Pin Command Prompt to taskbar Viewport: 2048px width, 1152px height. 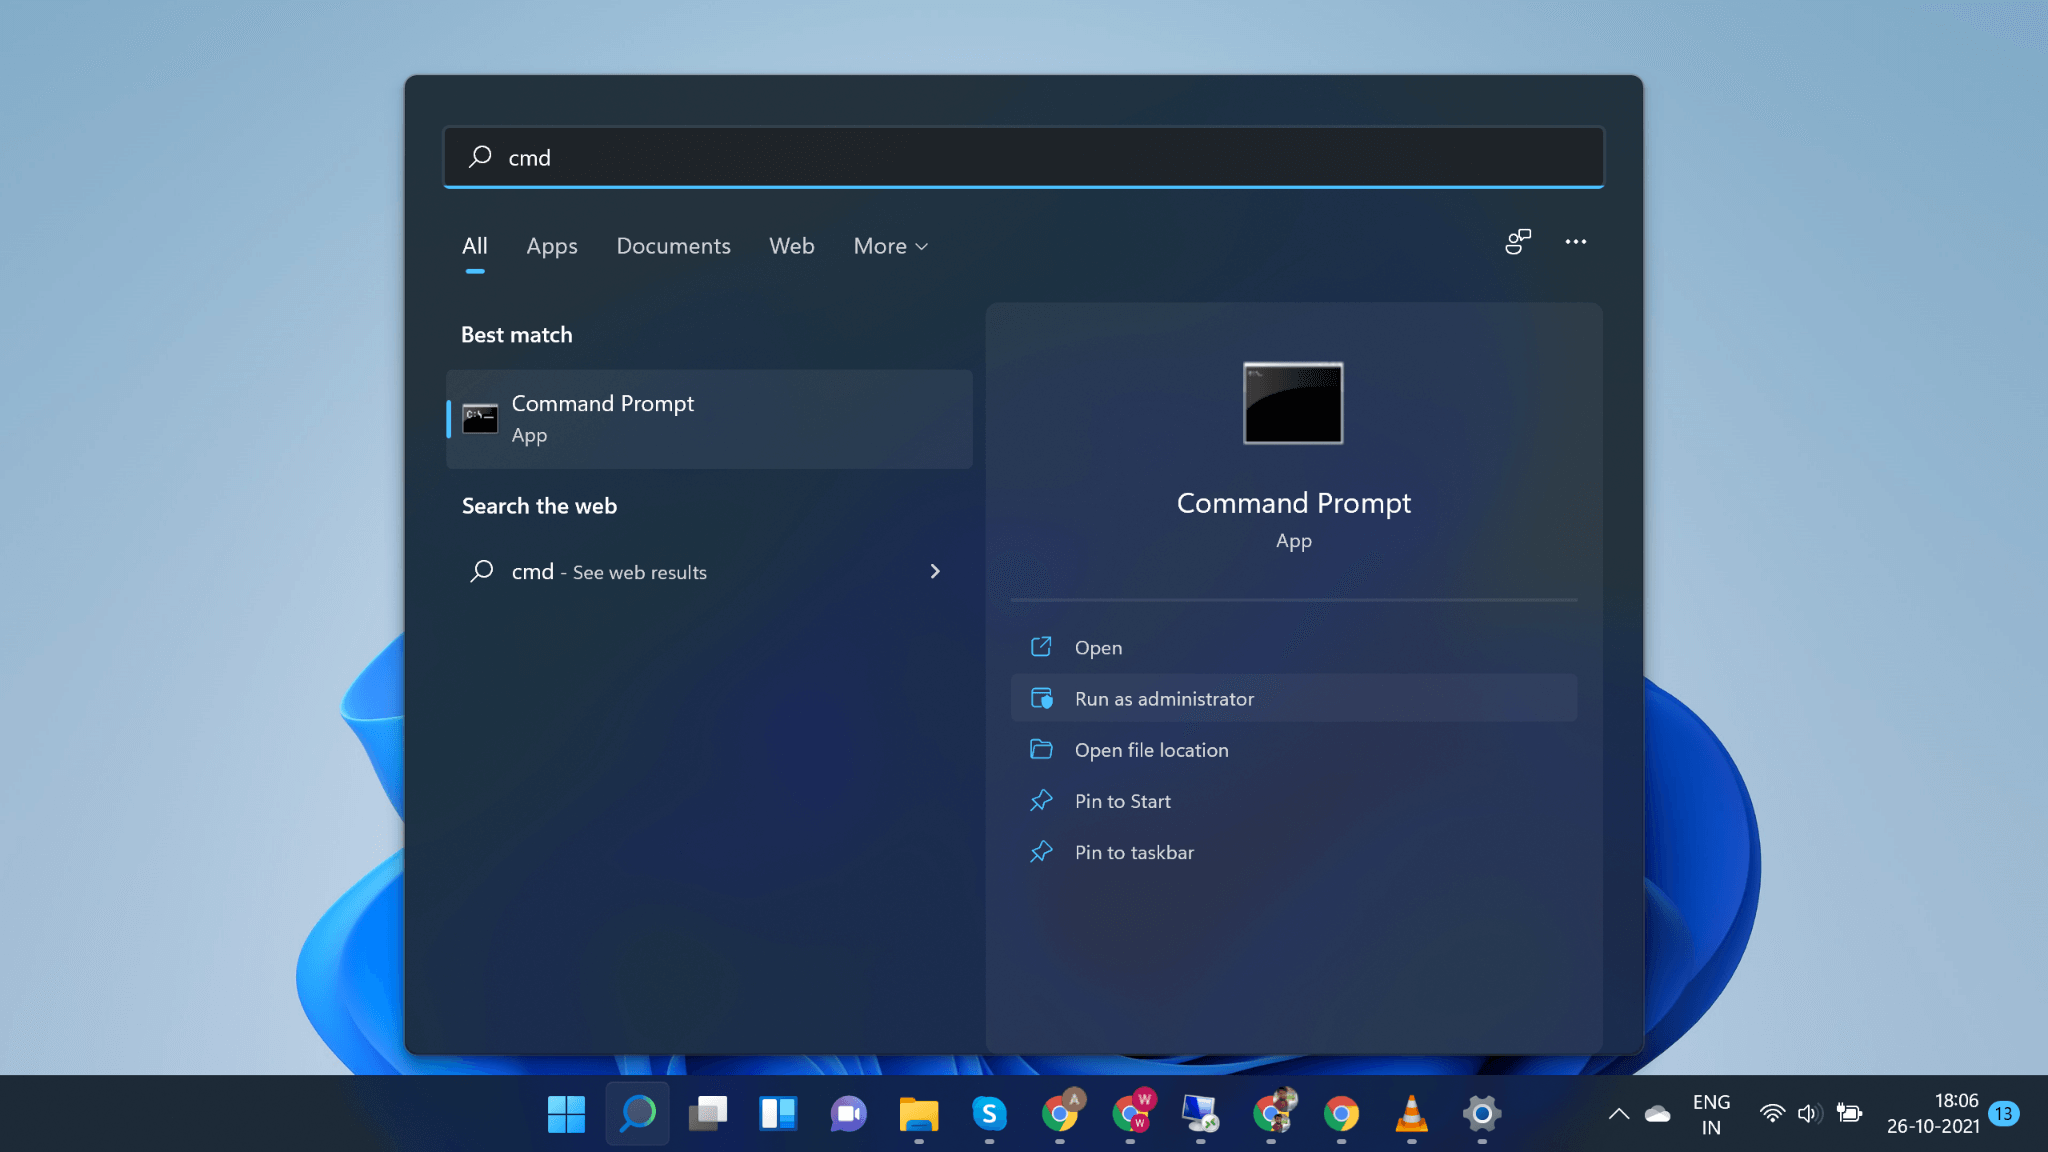[x=1134, y=852]
